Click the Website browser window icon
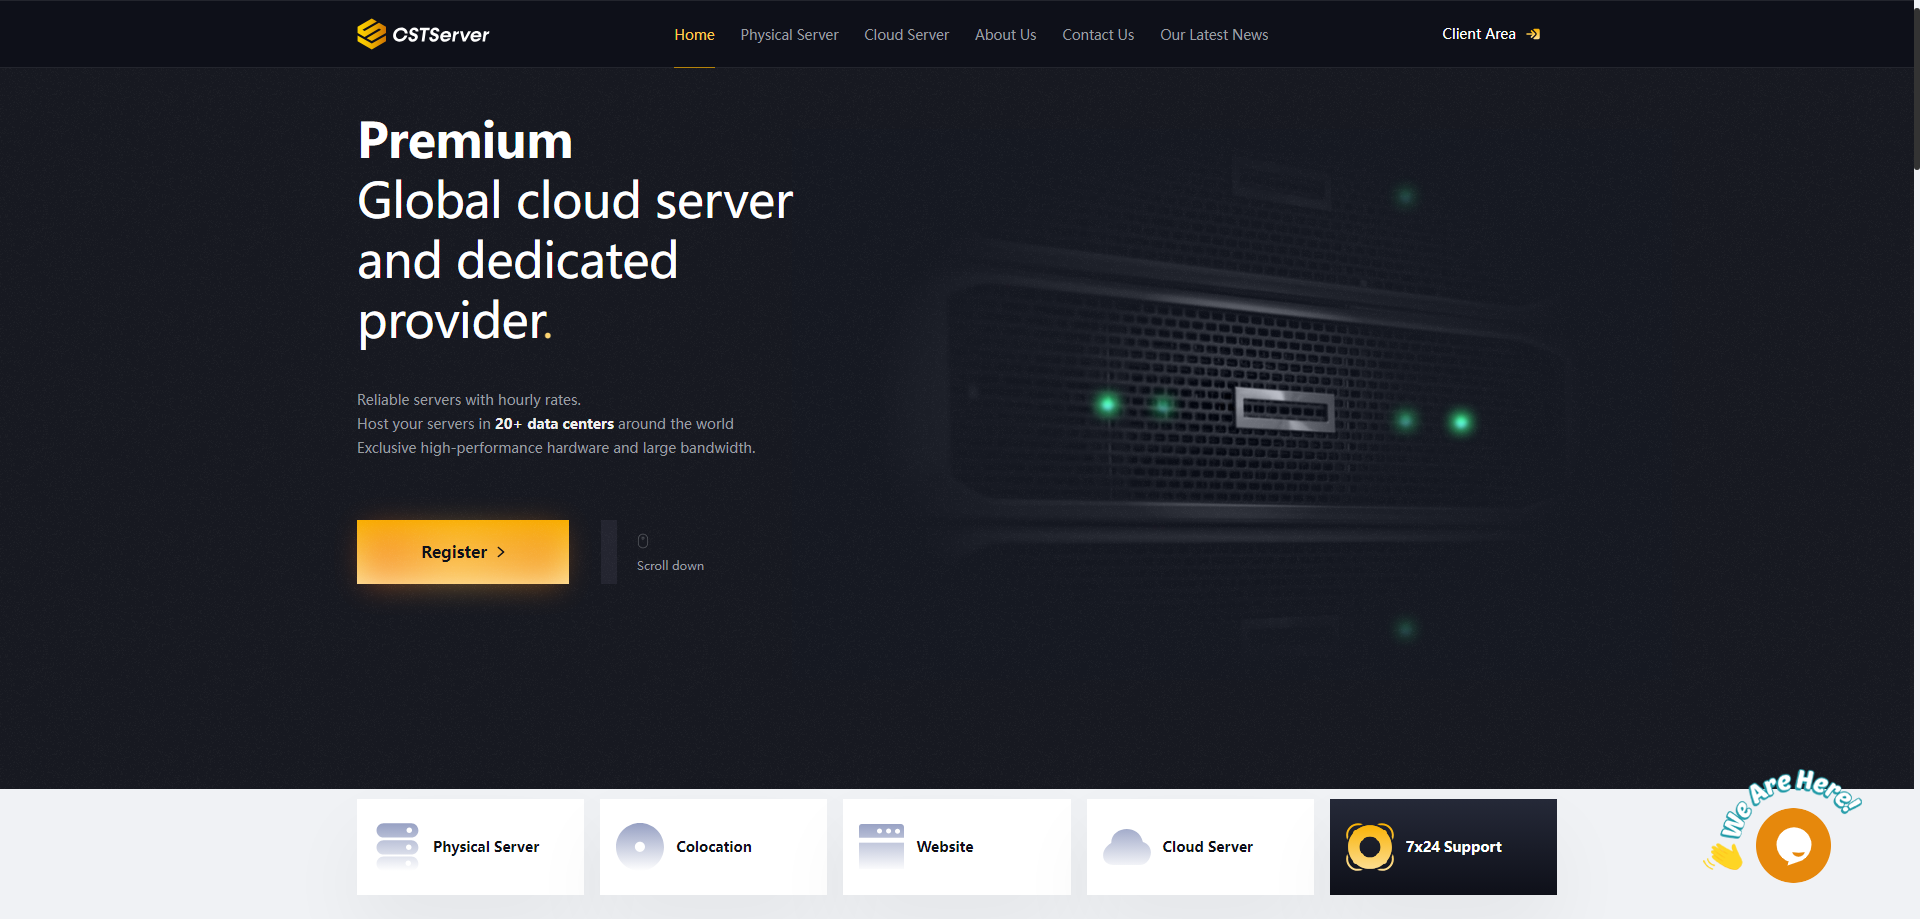The height and width of the screenshot is (919, 1920). (881, 846)
